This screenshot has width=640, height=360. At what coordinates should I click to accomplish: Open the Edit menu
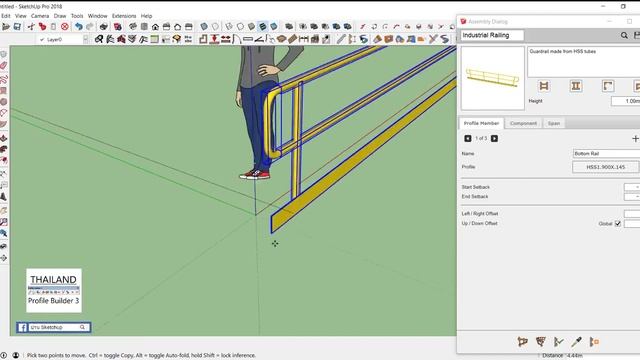pos(6,16)
